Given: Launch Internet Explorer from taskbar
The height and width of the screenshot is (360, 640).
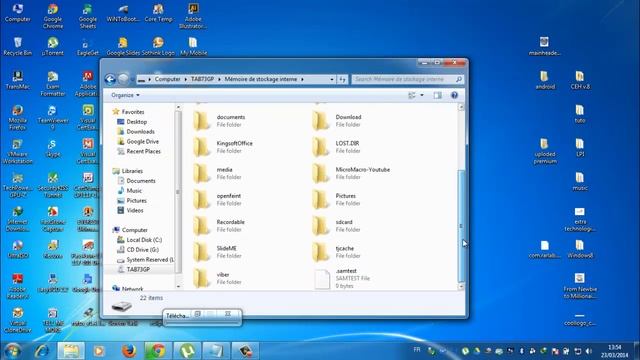Looking at the screenshot, I should (42, 351).
